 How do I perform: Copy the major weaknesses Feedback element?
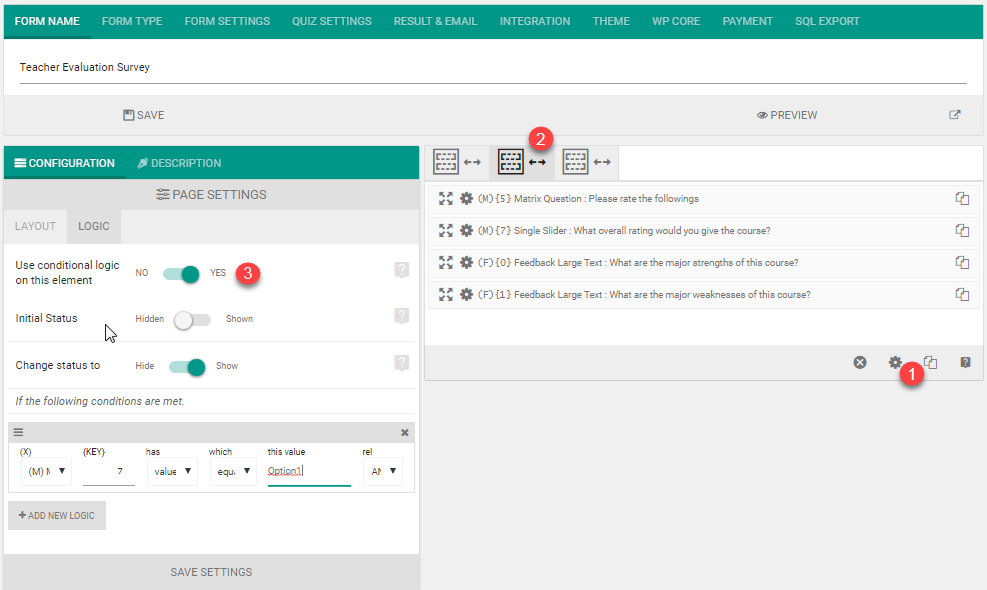click(962, 295)
